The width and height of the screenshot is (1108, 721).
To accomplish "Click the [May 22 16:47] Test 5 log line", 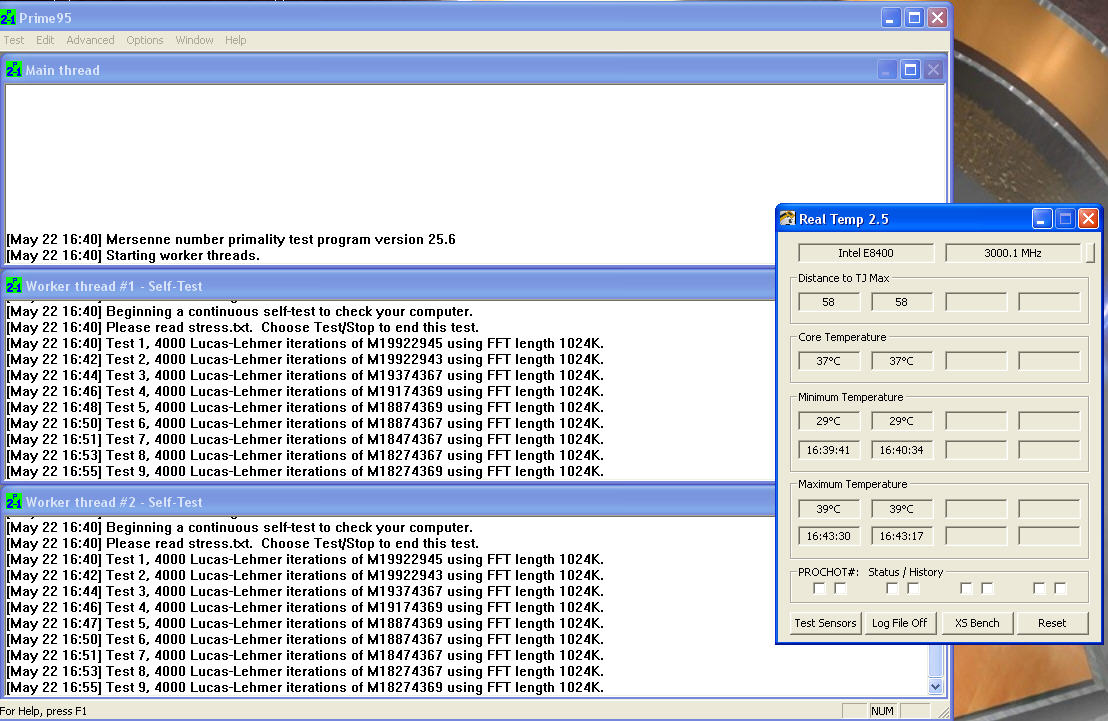I will pyautogui.click(x=305, y=623).
